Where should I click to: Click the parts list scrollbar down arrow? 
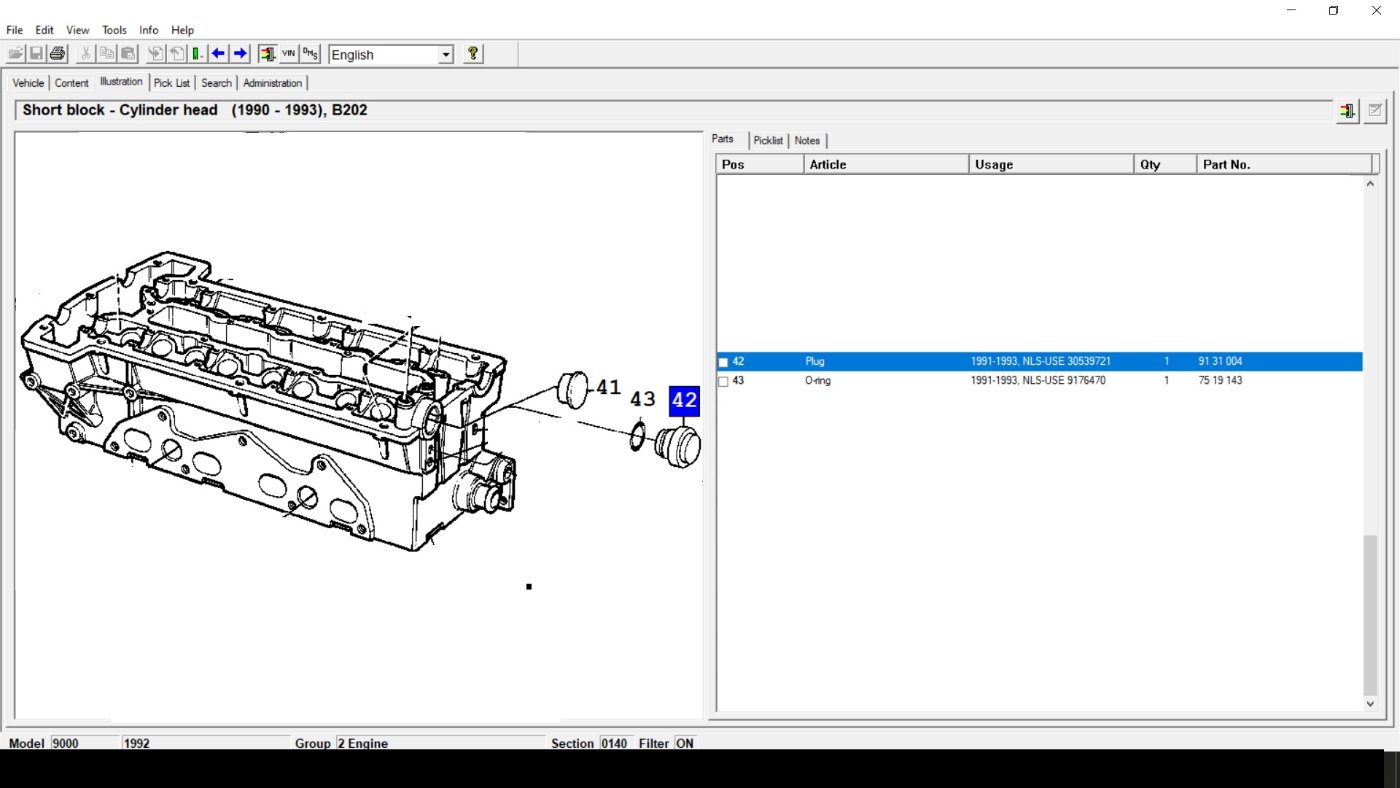[1370, 704]
